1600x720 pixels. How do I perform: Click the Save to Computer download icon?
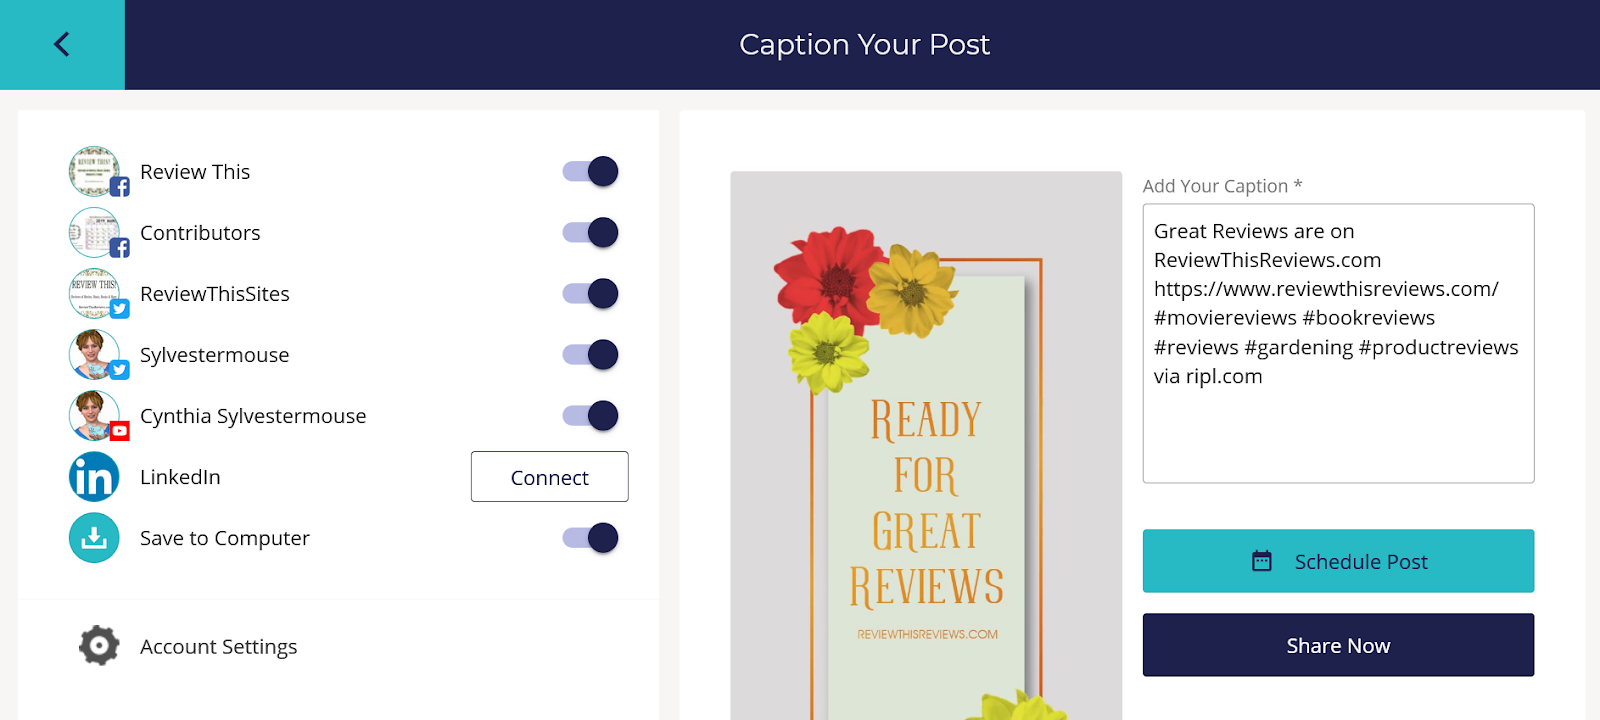(93, 537)
